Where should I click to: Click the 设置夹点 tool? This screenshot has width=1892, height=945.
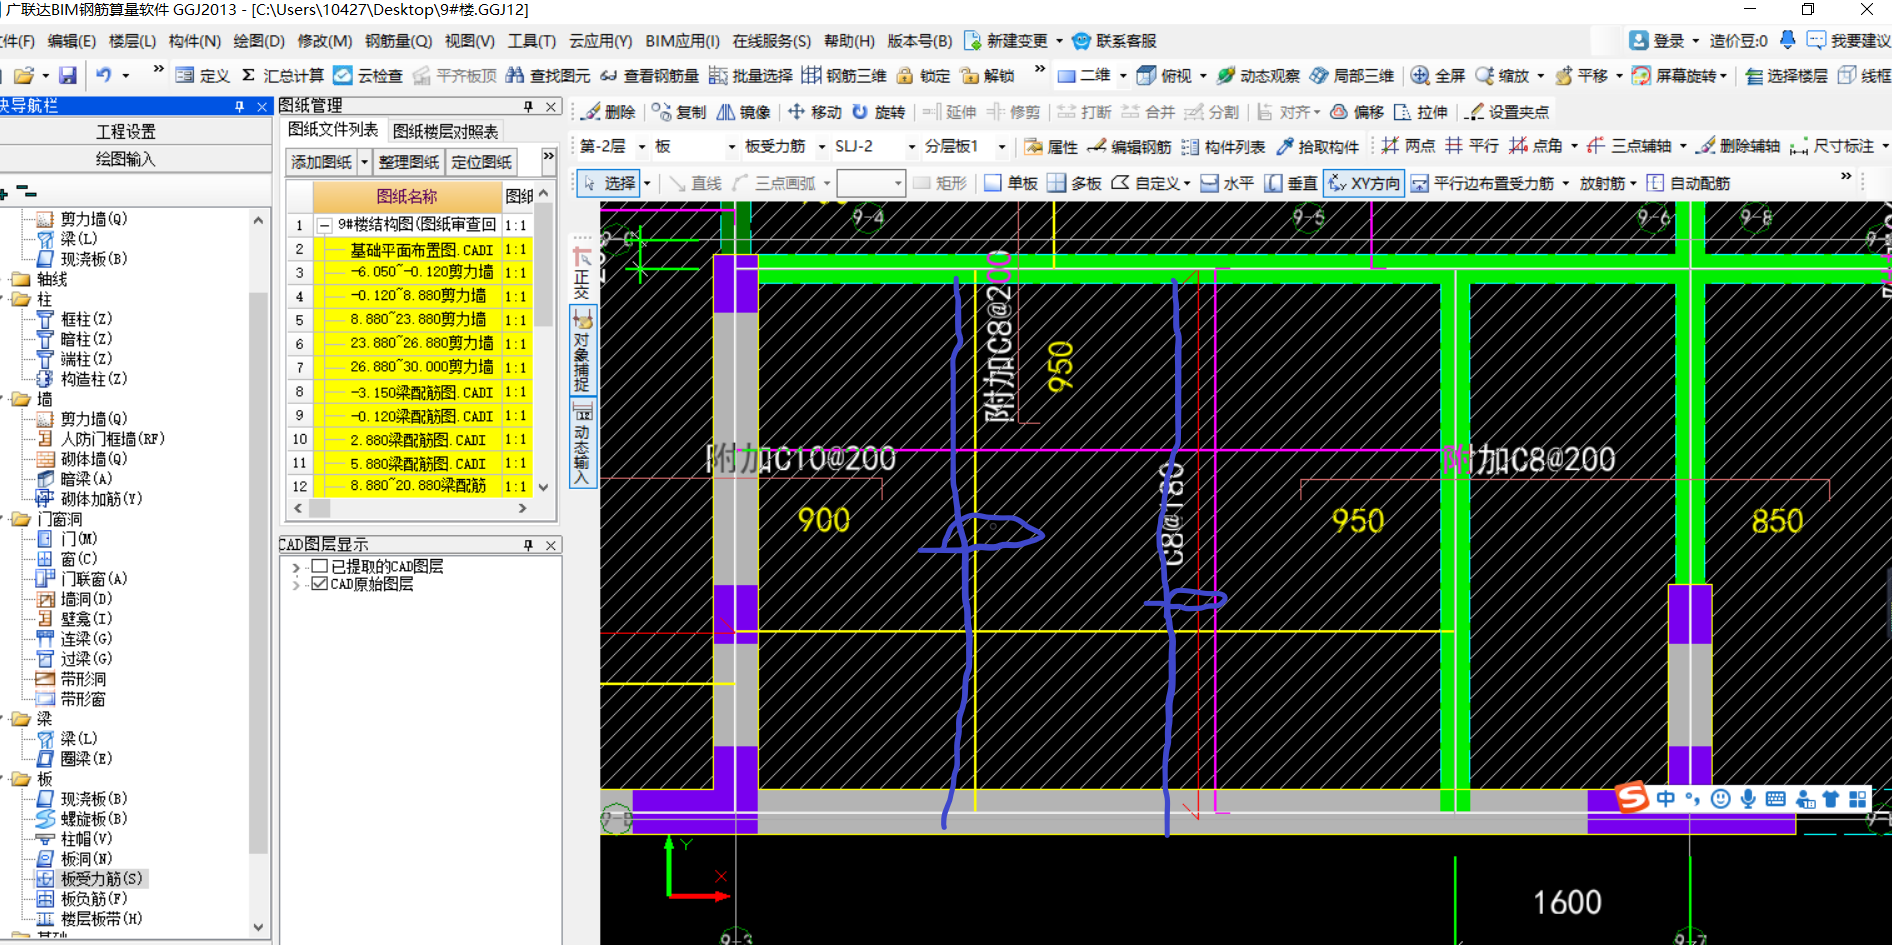coord(1507,112)
